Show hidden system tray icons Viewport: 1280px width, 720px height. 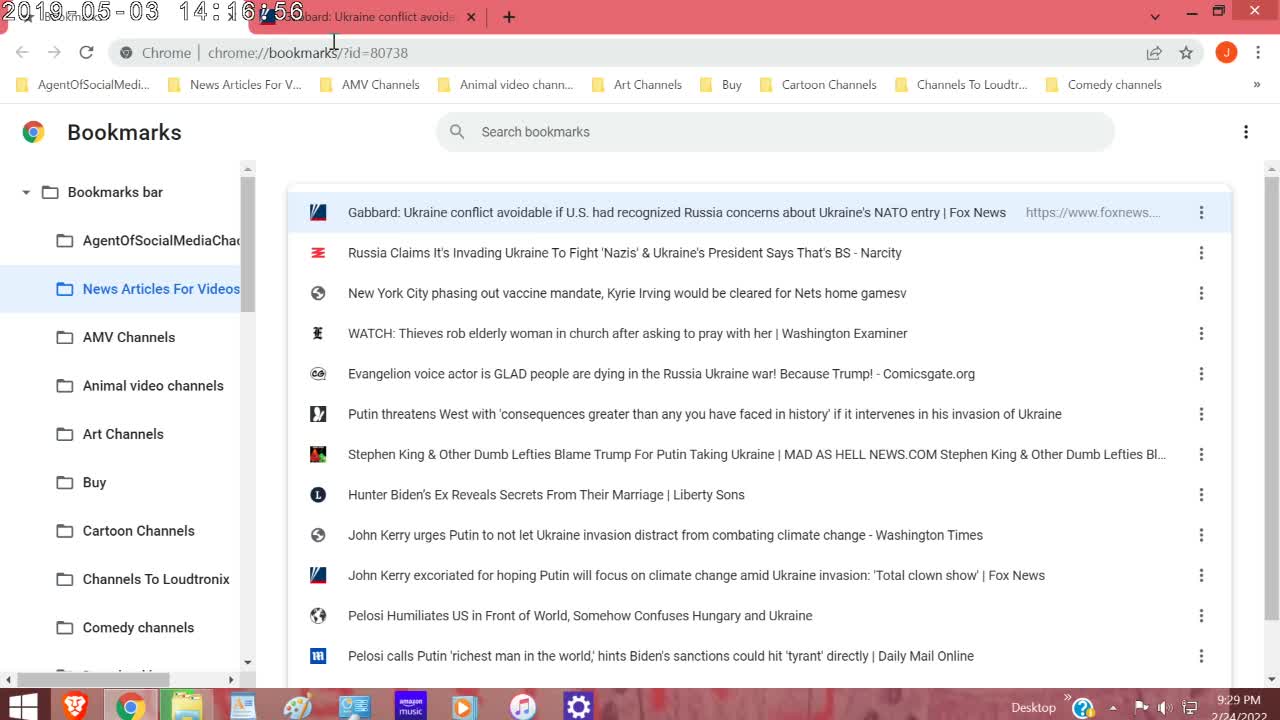click(1113, 708)
